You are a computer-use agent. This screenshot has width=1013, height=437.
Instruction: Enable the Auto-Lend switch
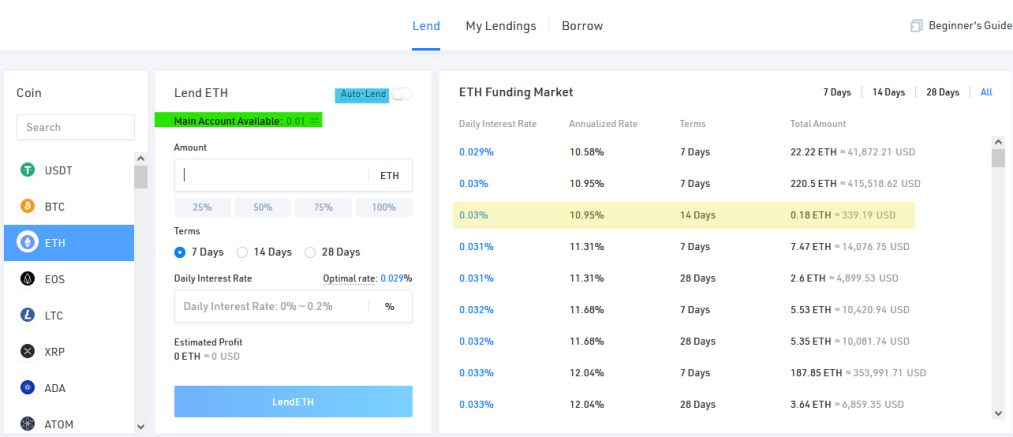[402, 94]
